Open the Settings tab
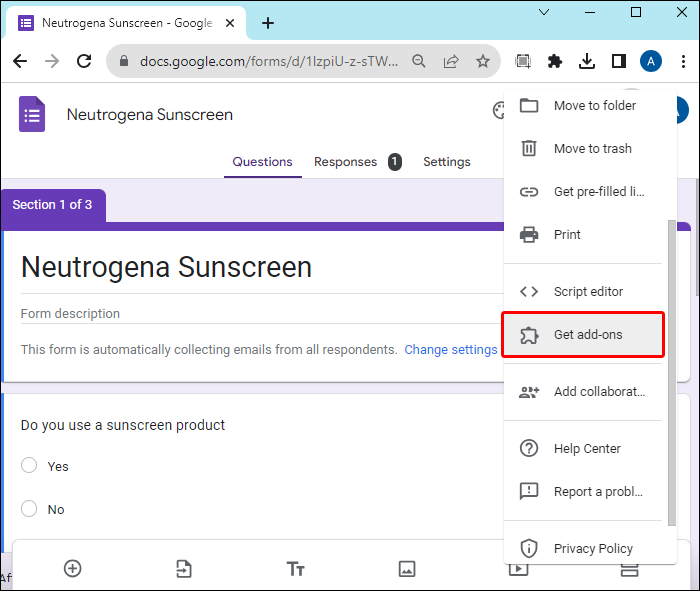The image size is (700, 591). (446, 161)
